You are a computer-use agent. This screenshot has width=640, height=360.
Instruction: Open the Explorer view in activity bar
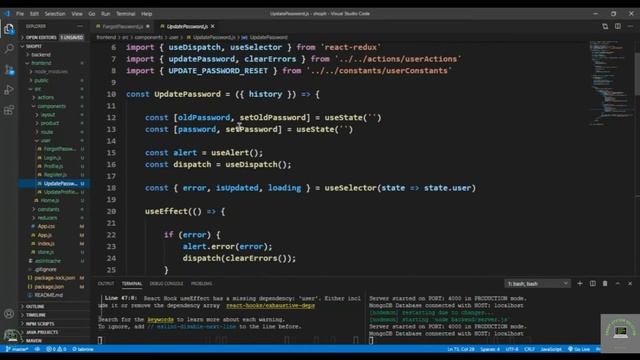pyautogui.click(x=9, y=29)
